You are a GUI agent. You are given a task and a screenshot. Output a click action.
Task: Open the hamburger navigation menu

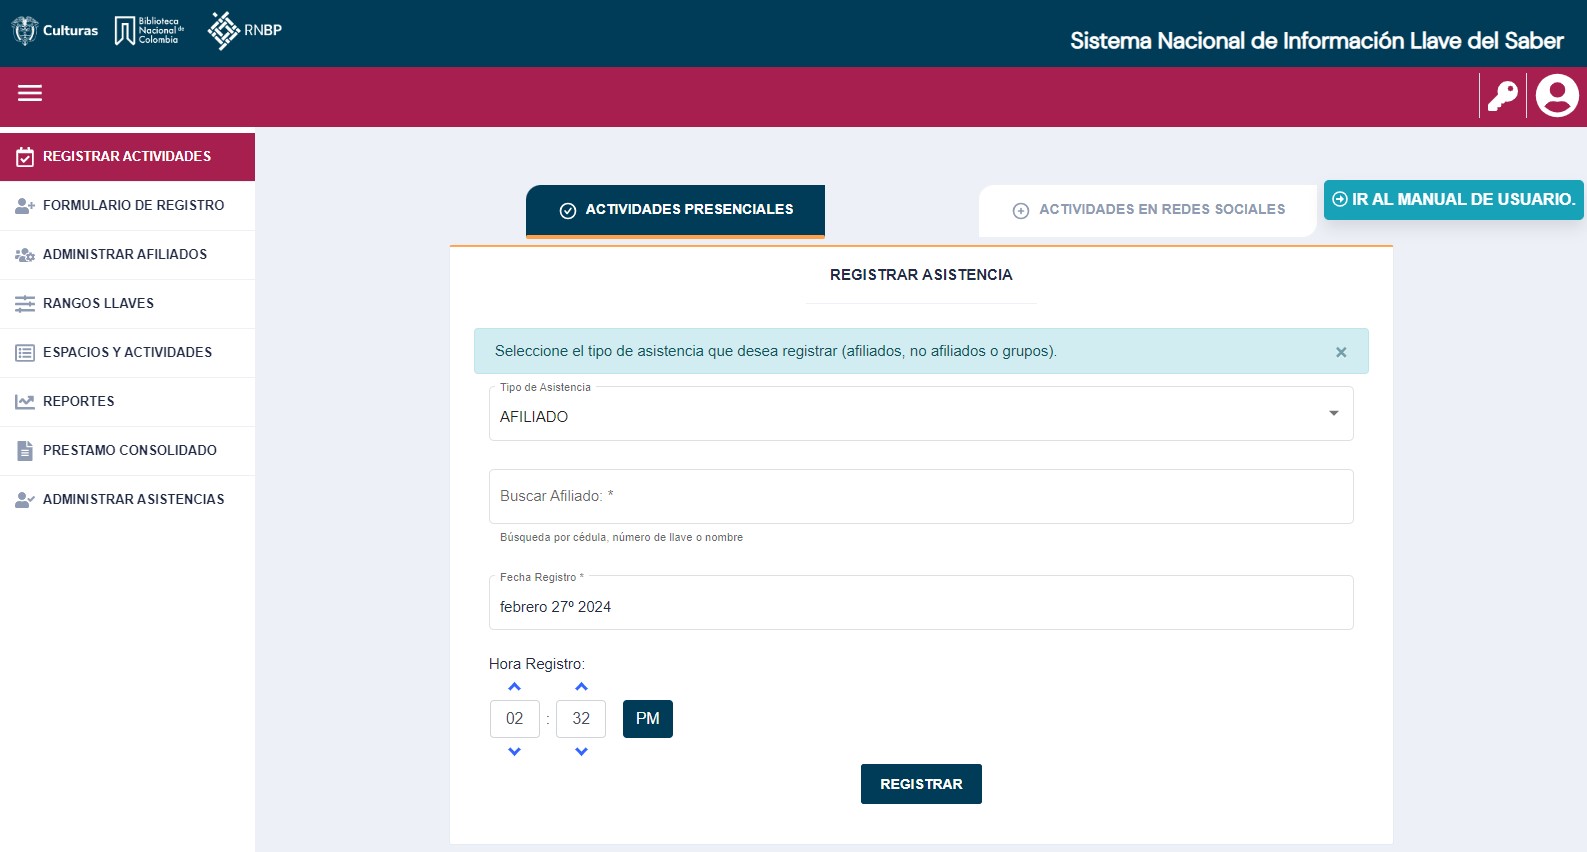coord(30,93)
